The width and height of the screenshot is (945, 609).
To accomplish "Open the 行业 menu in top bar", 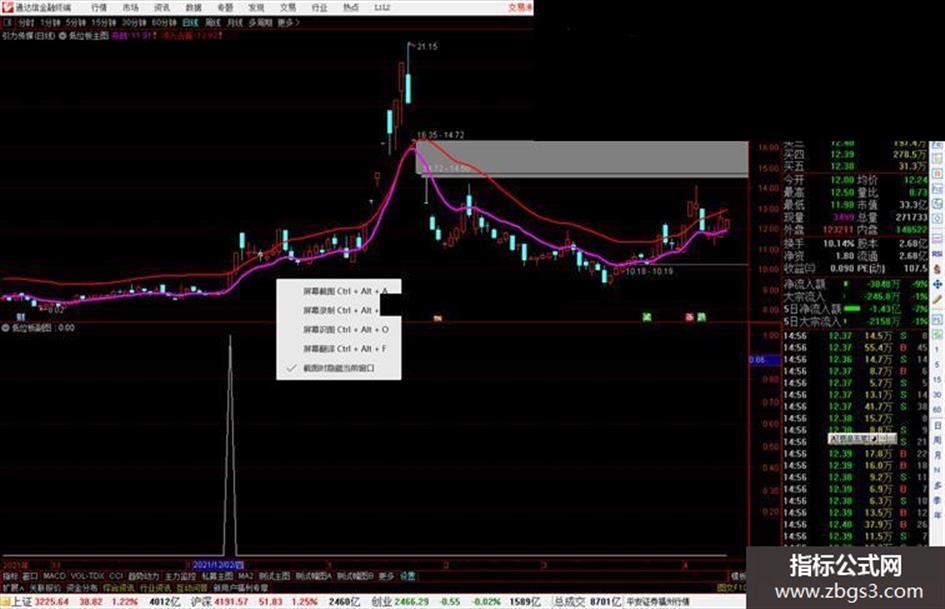I will click(x=319, y=8).
